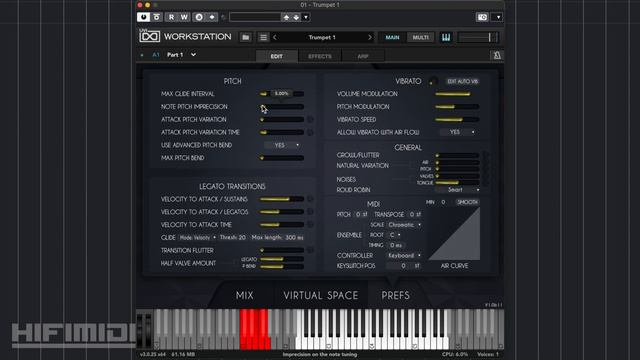Click the A1 part label

[x=156, y=55]
